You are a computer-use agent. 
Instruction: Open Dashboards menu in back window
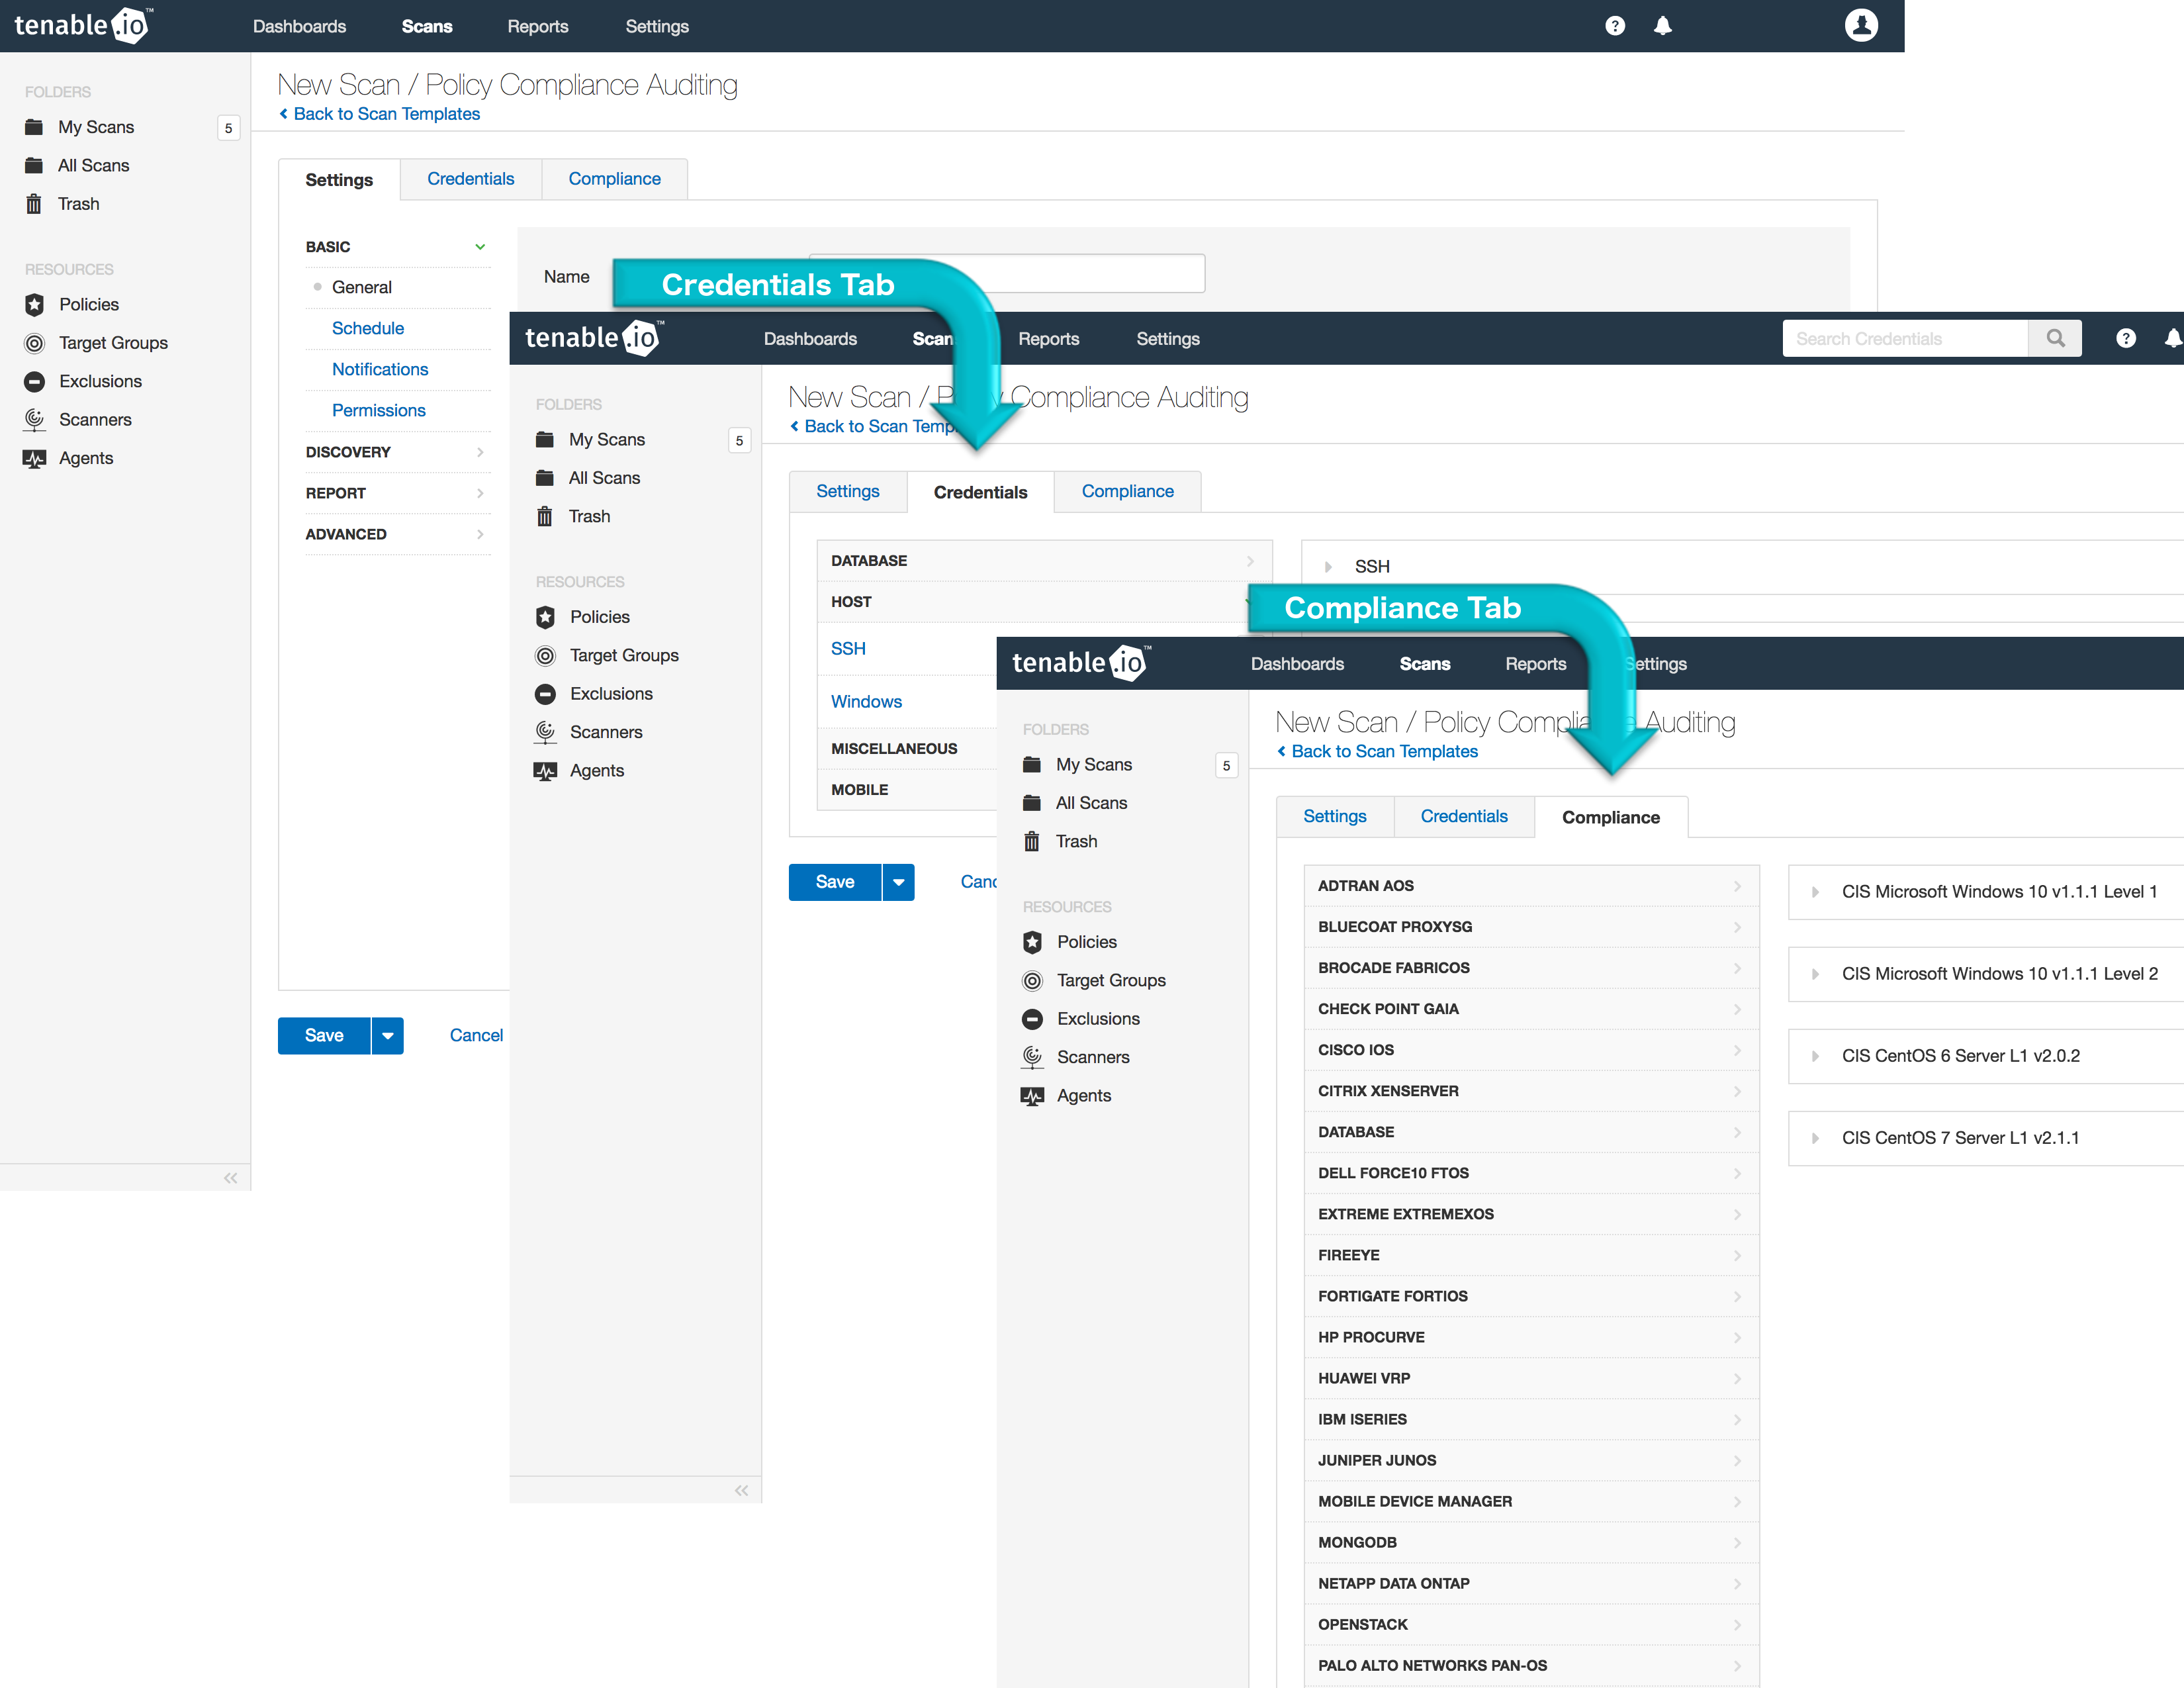tap(299, 26)
